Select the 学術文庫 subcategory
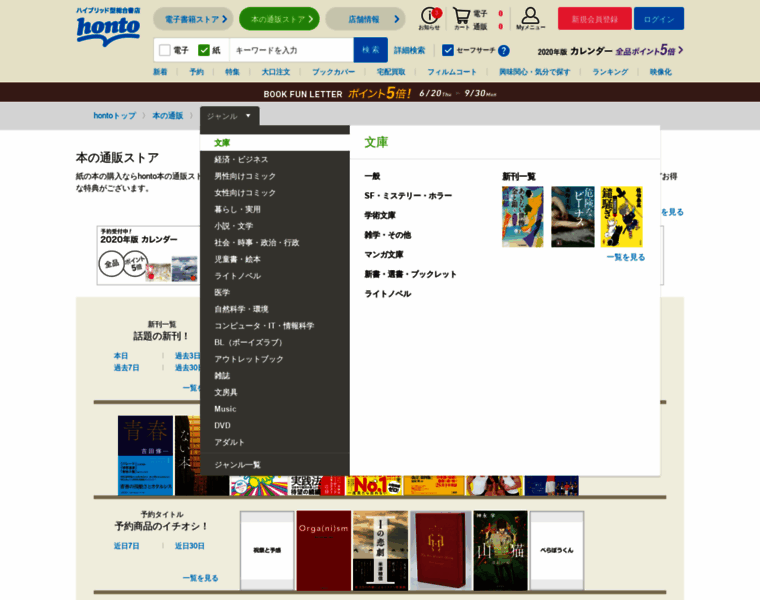The height and width of the screenshot is (600, 760). tap(380, 215)
